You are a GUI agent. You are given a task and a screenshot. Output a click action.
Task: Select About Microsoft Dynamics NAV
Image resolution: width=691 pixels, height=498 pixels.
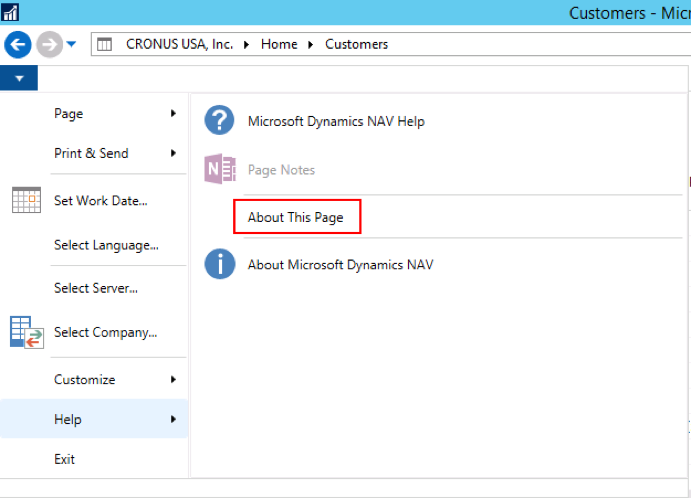click(340, 265)
